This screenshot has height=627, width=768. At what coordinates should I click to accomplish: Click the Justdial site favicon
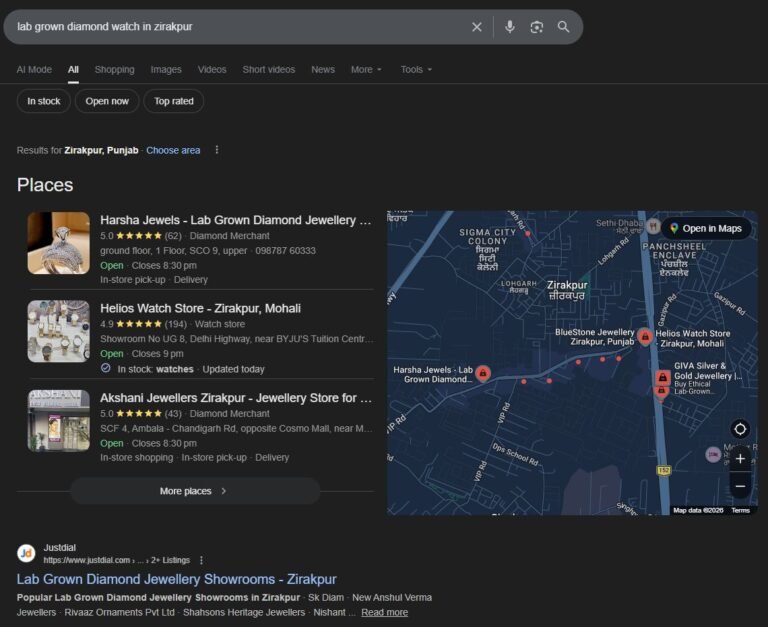pos(26,554)
